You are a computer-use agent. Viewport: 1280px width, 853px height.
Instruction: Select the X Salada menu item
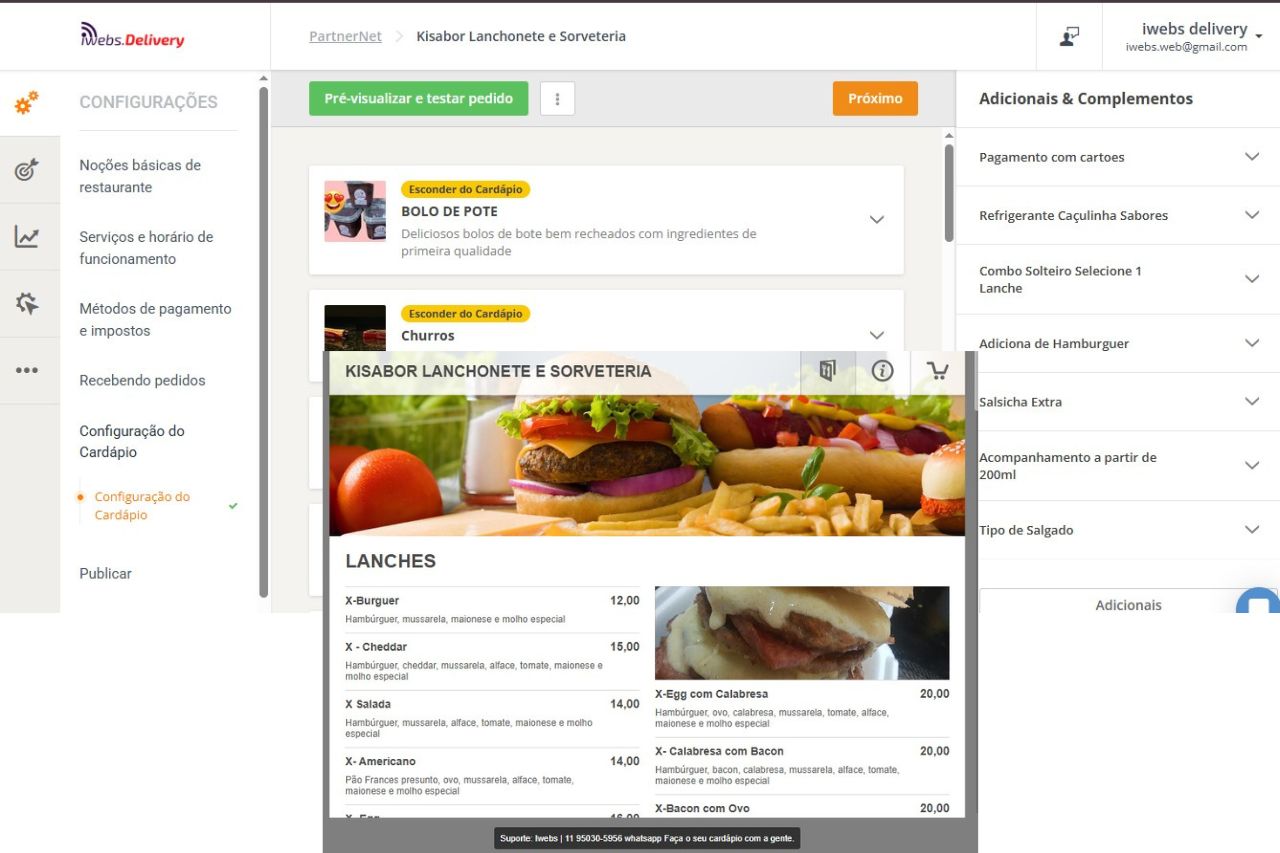coord(492,718)
